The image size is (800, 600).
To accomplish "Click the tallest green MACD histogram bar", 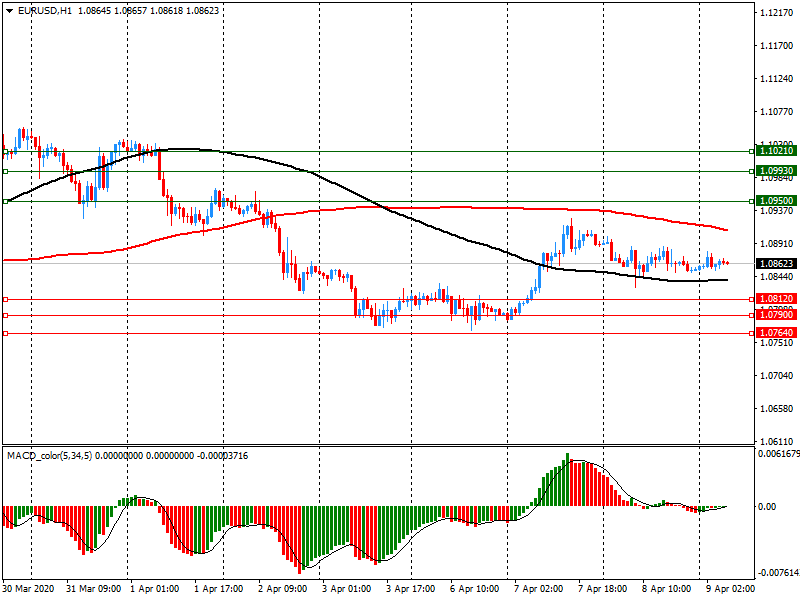I will (x=567, y=480).
